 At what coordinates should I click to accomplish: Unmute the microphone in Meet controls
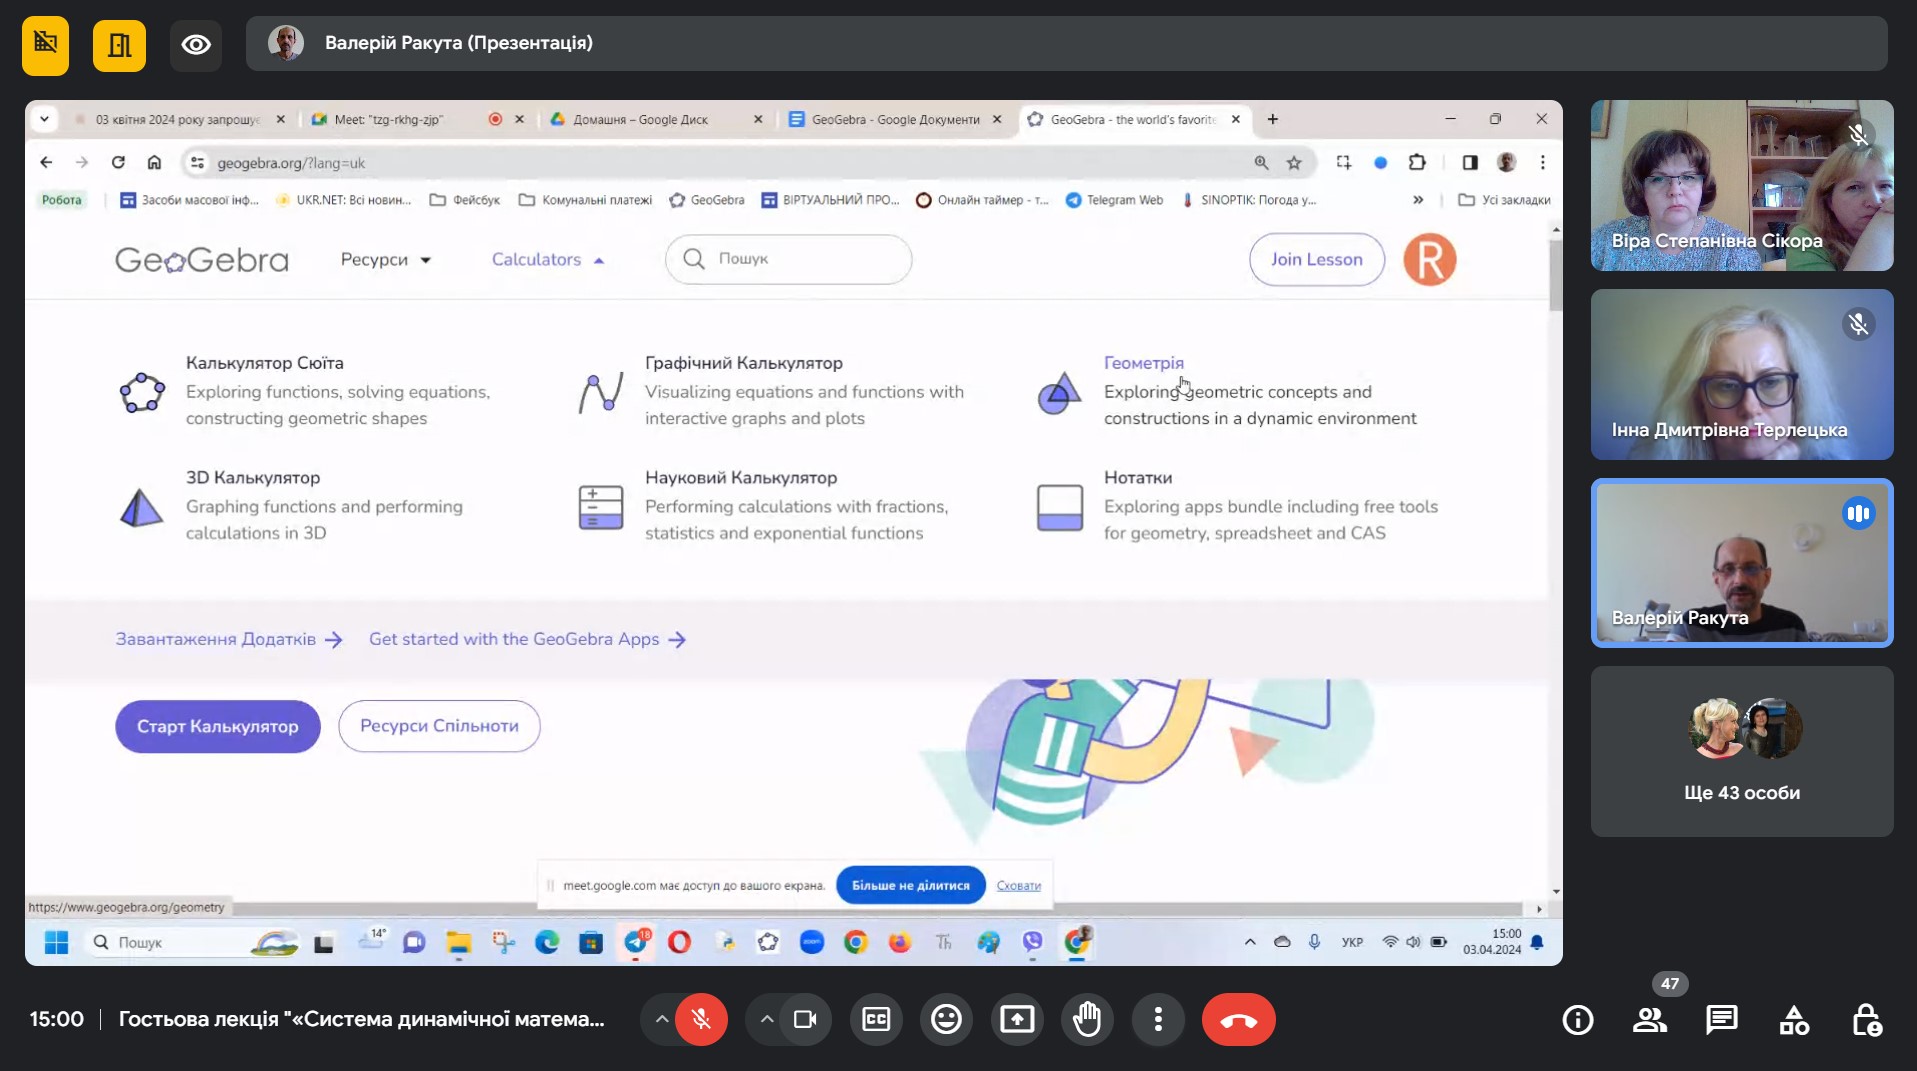click(701, 1020)
